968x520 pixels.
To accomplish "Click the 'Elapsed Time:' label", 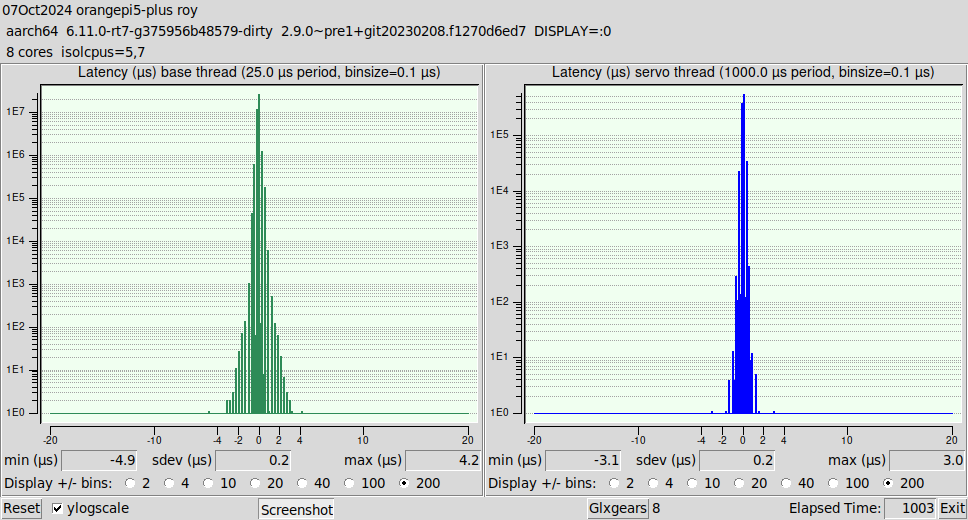I will coord(835,508).
